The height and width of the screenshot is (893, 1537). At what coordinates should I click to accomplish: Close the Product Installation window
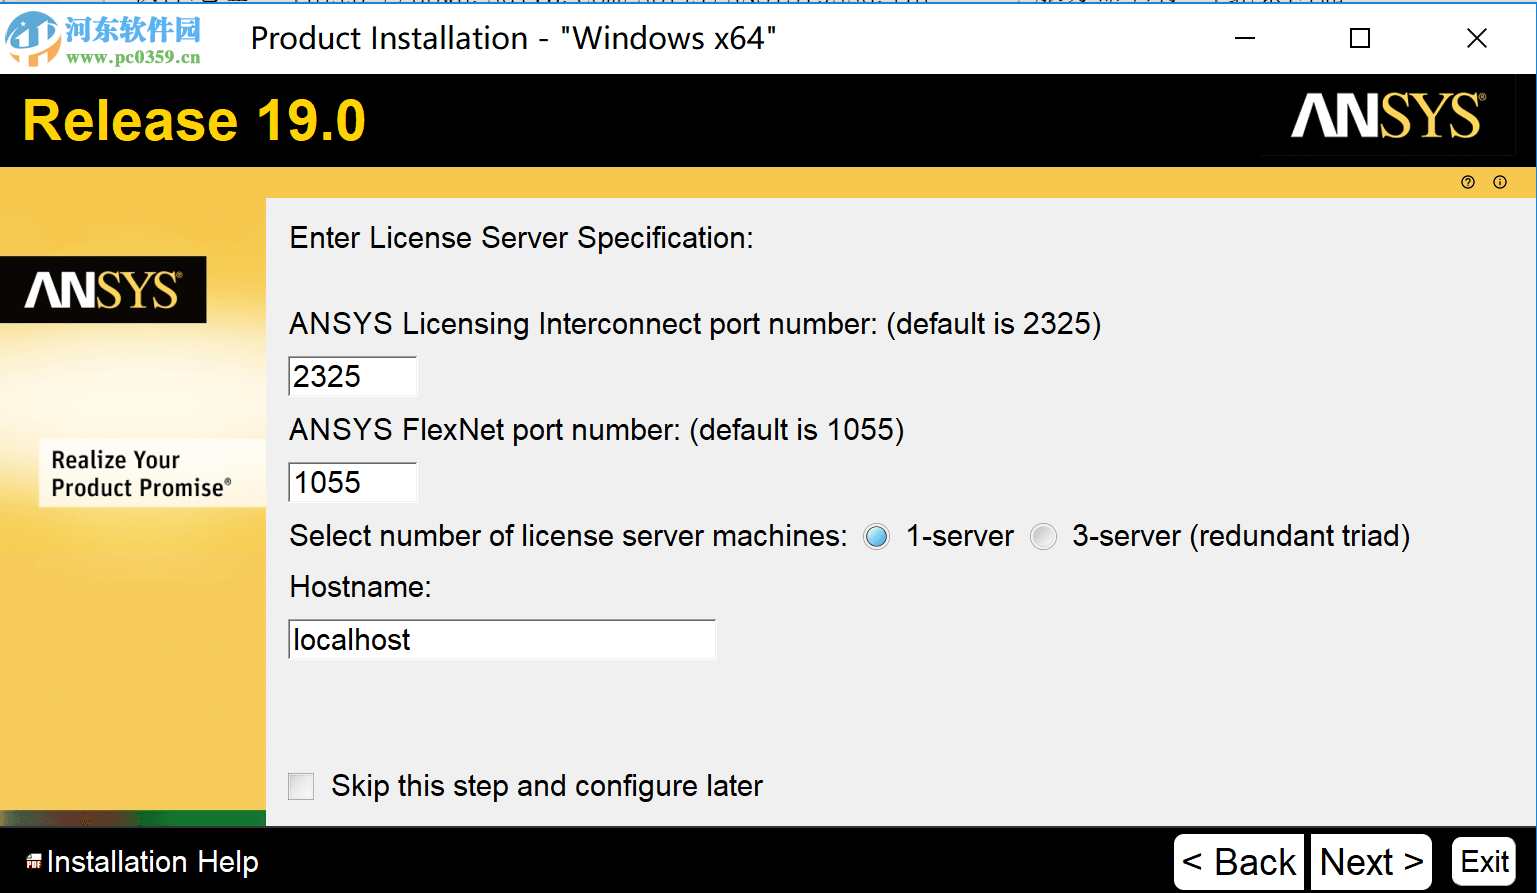[x=1476, y=38]
